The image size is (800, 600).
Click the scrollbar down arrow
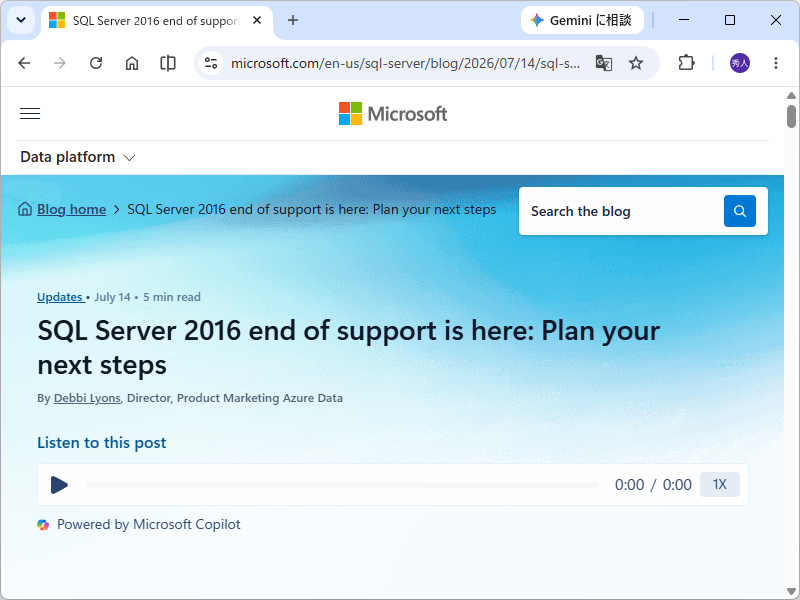[x=791, y=592]
